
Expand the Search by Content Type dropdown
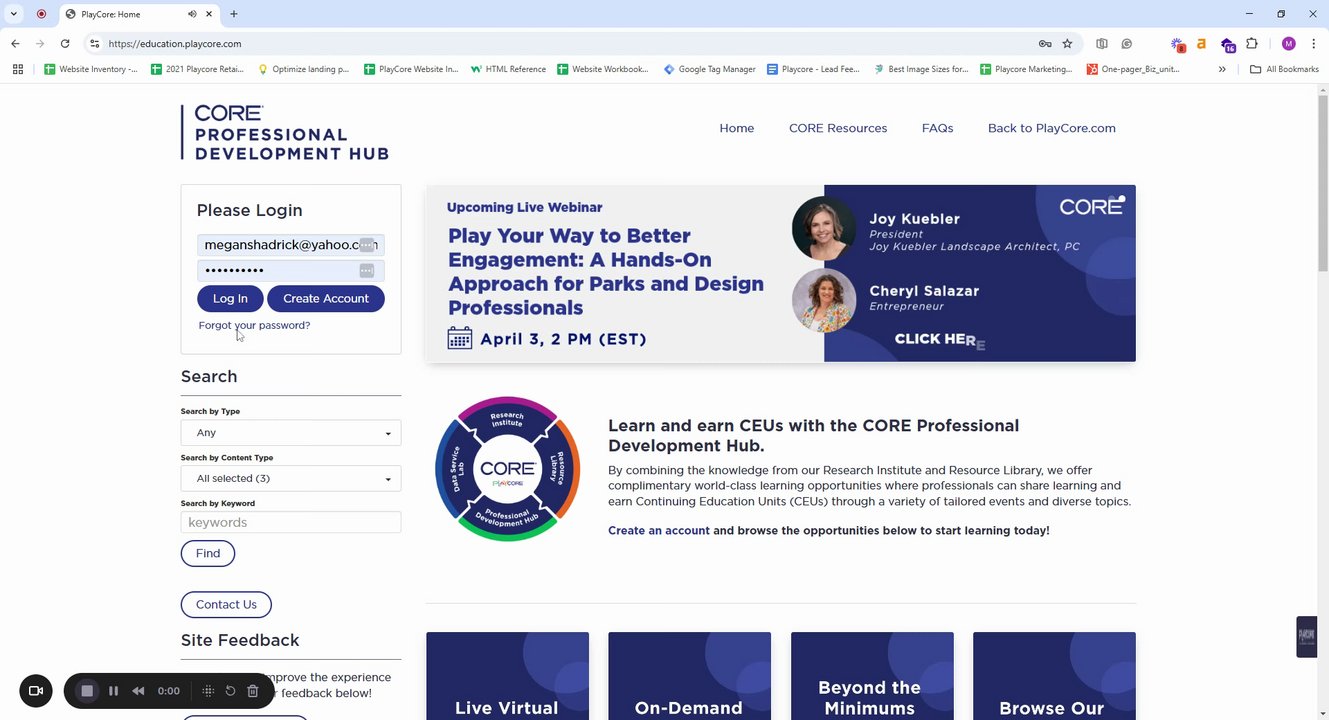[x=291, y=478]
